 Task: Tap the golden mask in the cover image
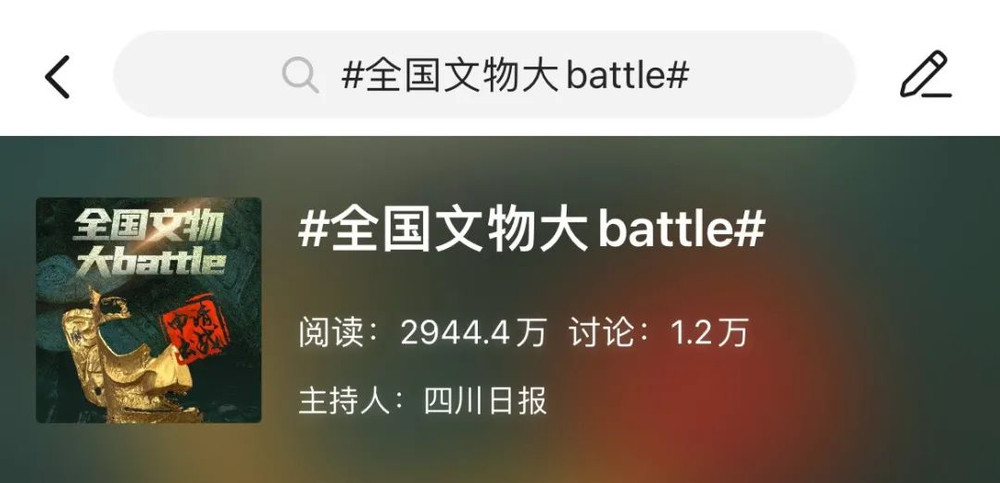coord(131,360)
